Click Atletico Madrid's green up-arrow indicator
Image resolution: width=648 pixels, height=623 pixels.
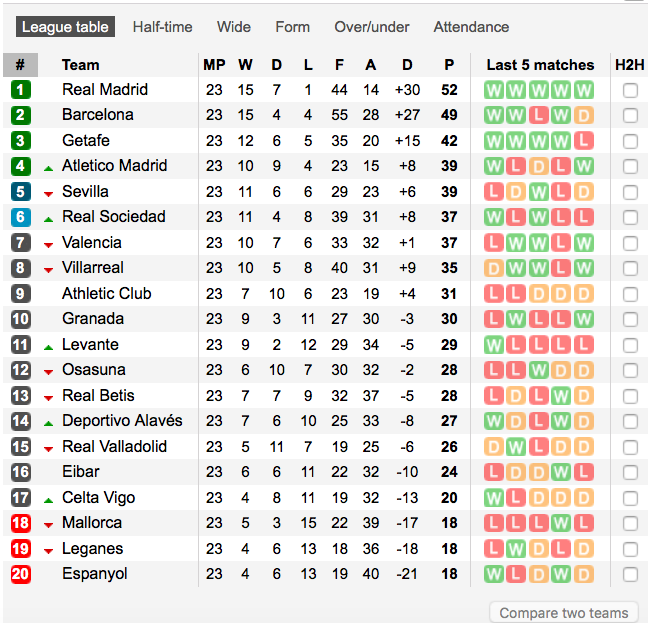pos(48,168)
